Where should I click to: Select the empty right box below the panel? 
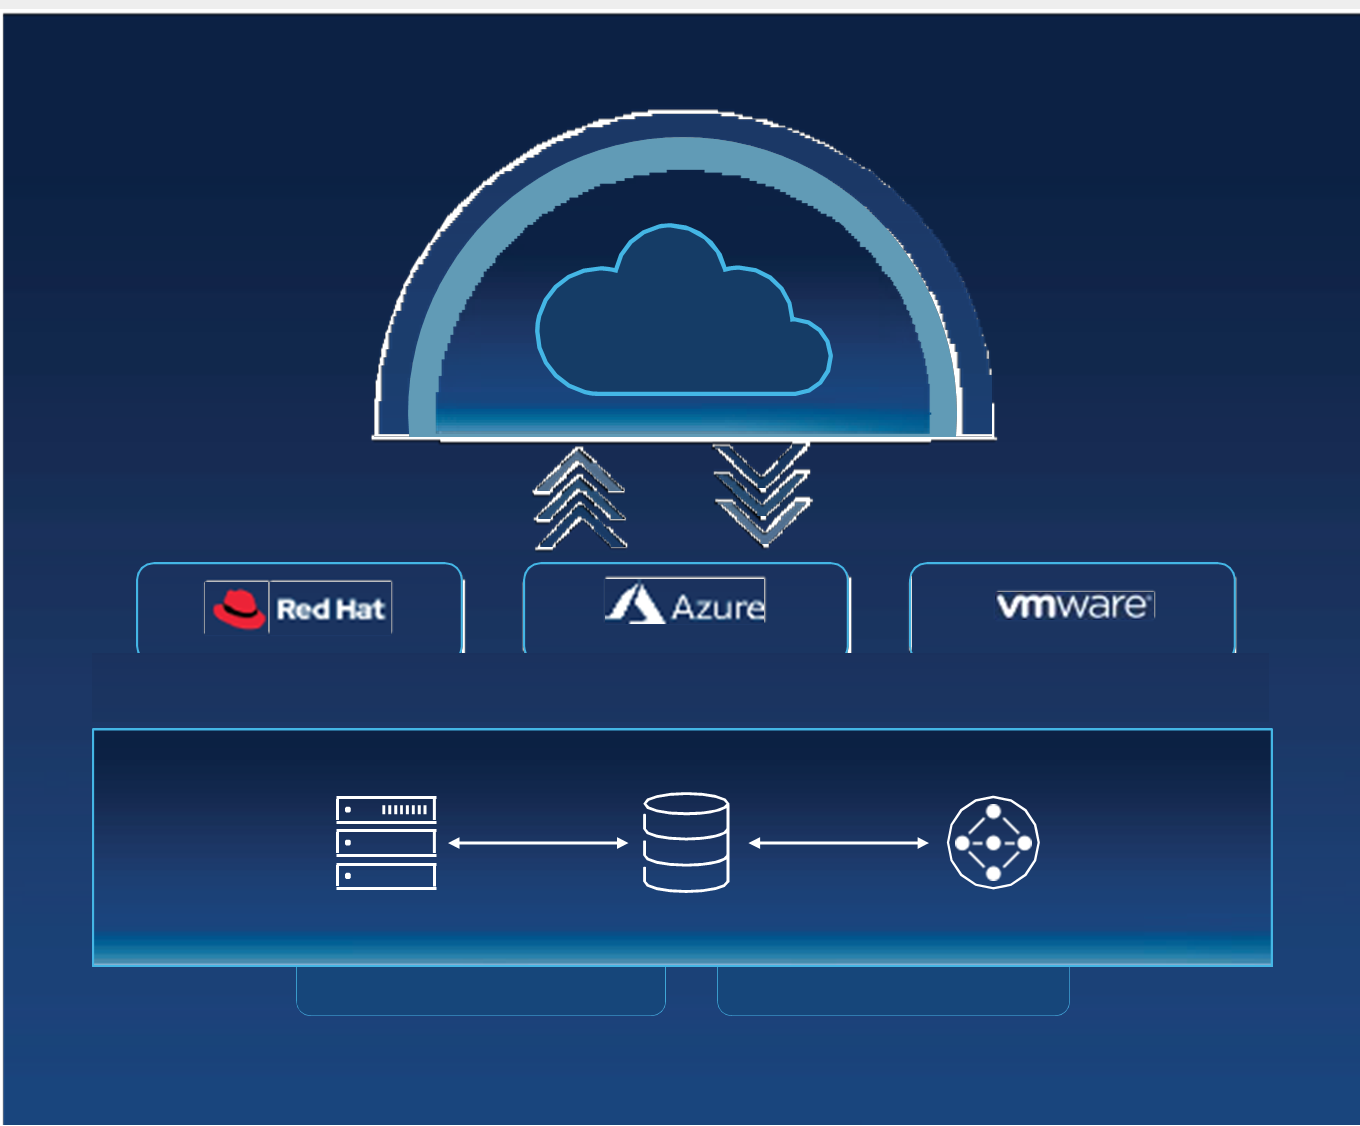(893, 990)
